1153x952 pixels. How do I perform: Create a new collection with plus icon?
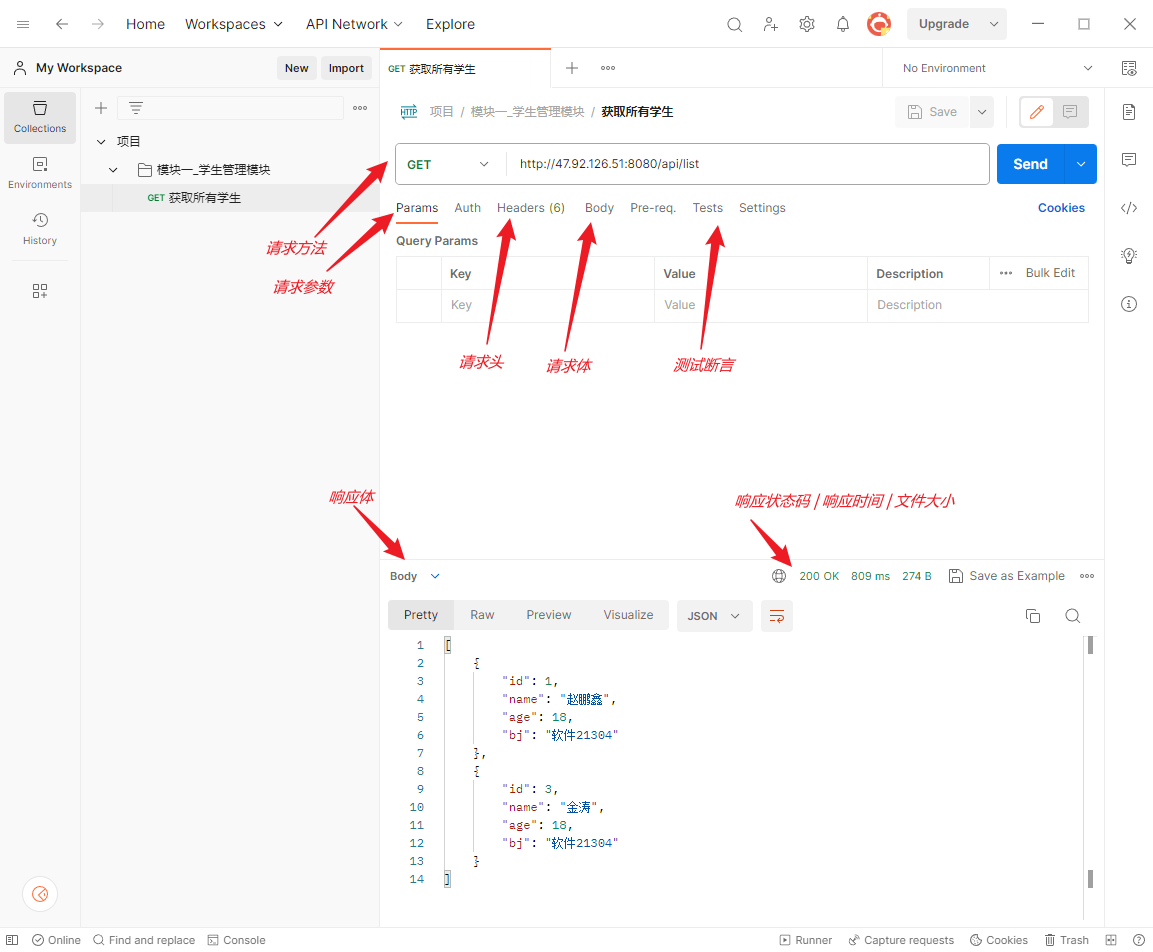coord(101,108)
